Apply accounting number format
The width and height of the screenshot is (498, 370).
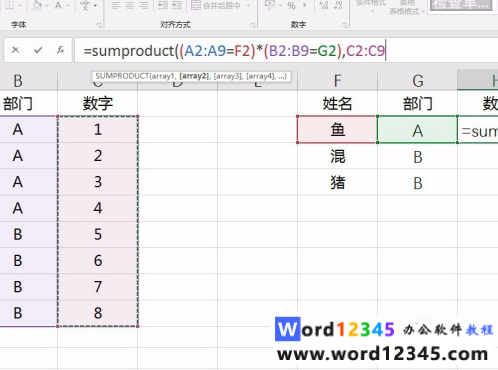pyautogui.click(x=270, y=5)
